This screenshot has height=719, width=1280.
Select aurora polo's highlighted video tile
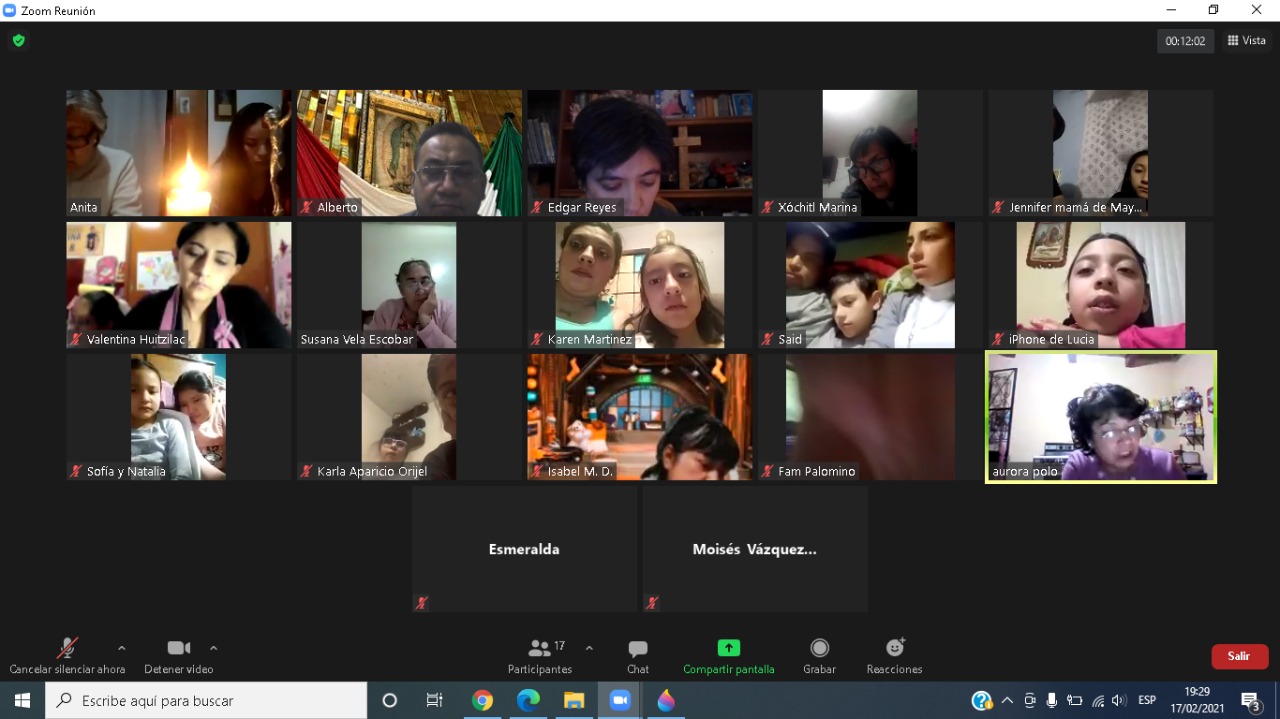tap(1100, 417)
